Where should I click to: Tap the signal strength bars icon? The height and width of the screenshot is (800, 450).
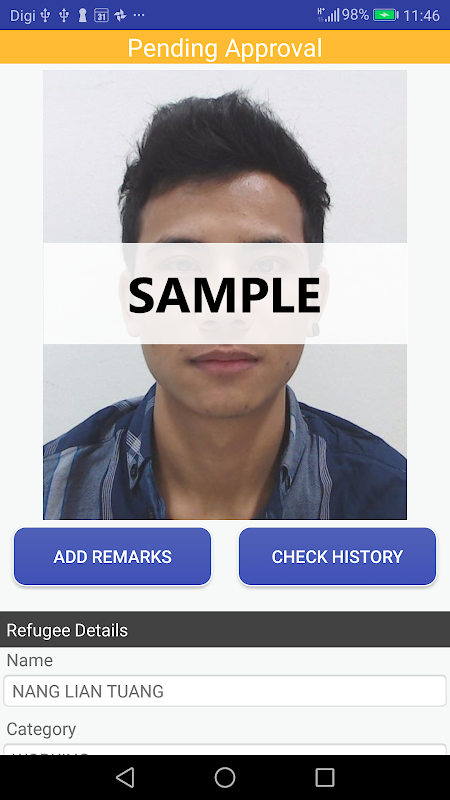tap(328, 15)
